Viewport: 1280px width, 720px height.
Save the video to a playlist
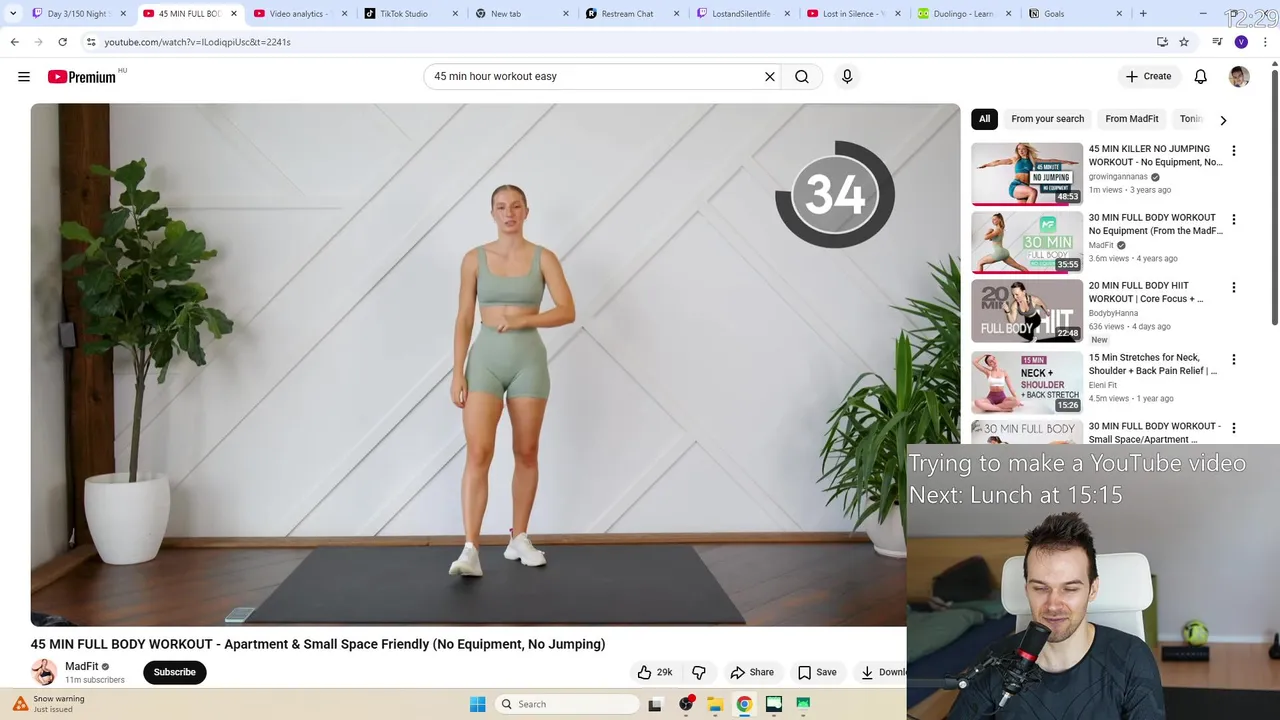pyautogui.click(x=817, y=672)
